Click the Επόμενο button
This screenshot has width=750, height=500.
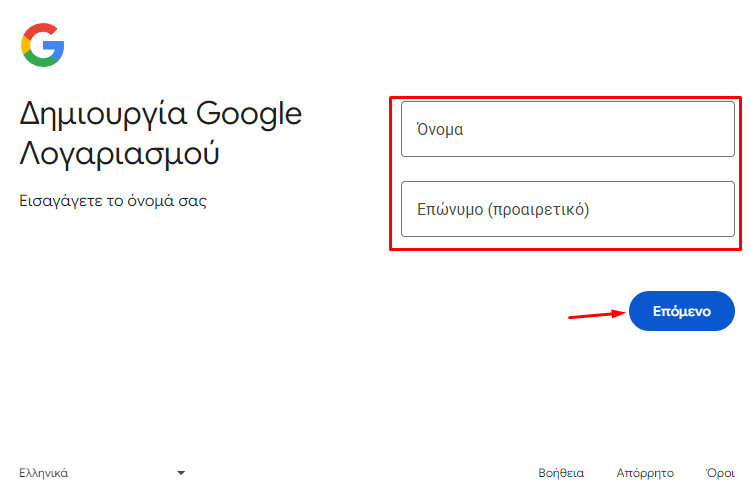[682, 311]
